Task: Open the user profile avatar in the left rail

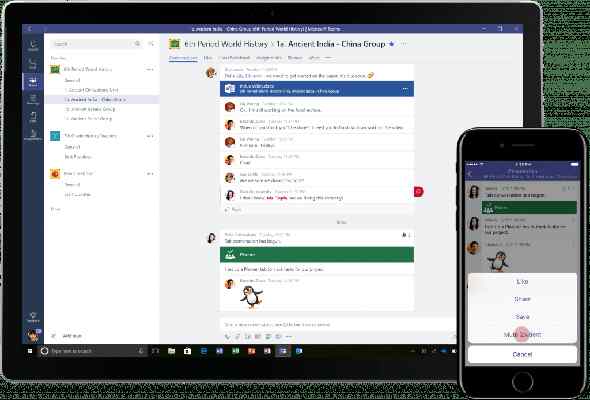Action: [x=33, y=335]
